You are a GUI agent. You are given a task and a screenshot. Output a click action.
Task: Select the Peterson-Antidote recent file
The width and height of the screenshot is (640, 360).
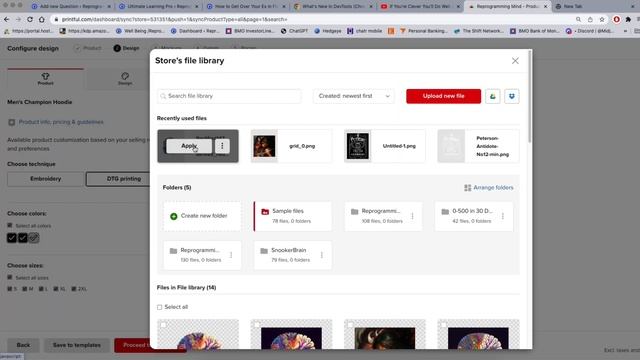point(478,146)
